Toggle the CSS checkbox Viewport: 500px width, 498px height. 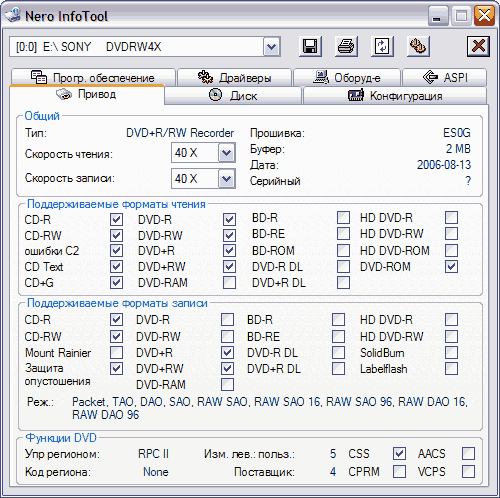399,454
